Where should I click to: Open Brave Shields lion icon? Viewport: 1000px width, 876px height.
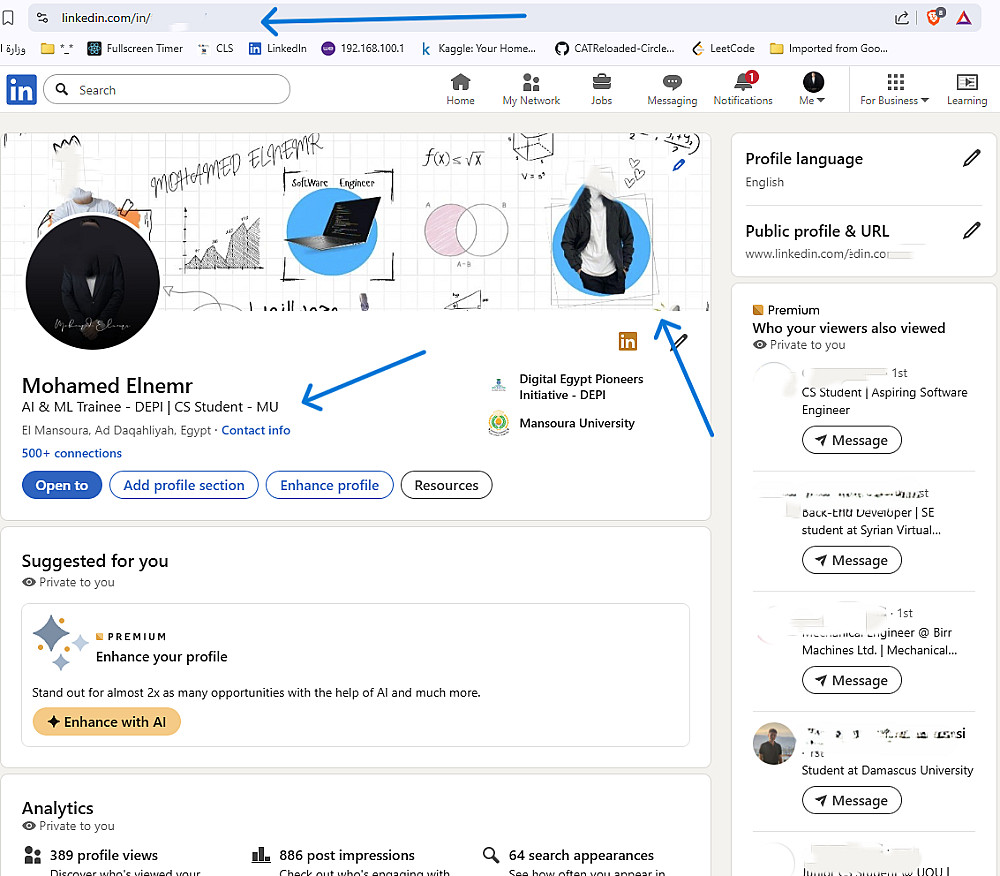pyautogui.click(x=934, y=17)
